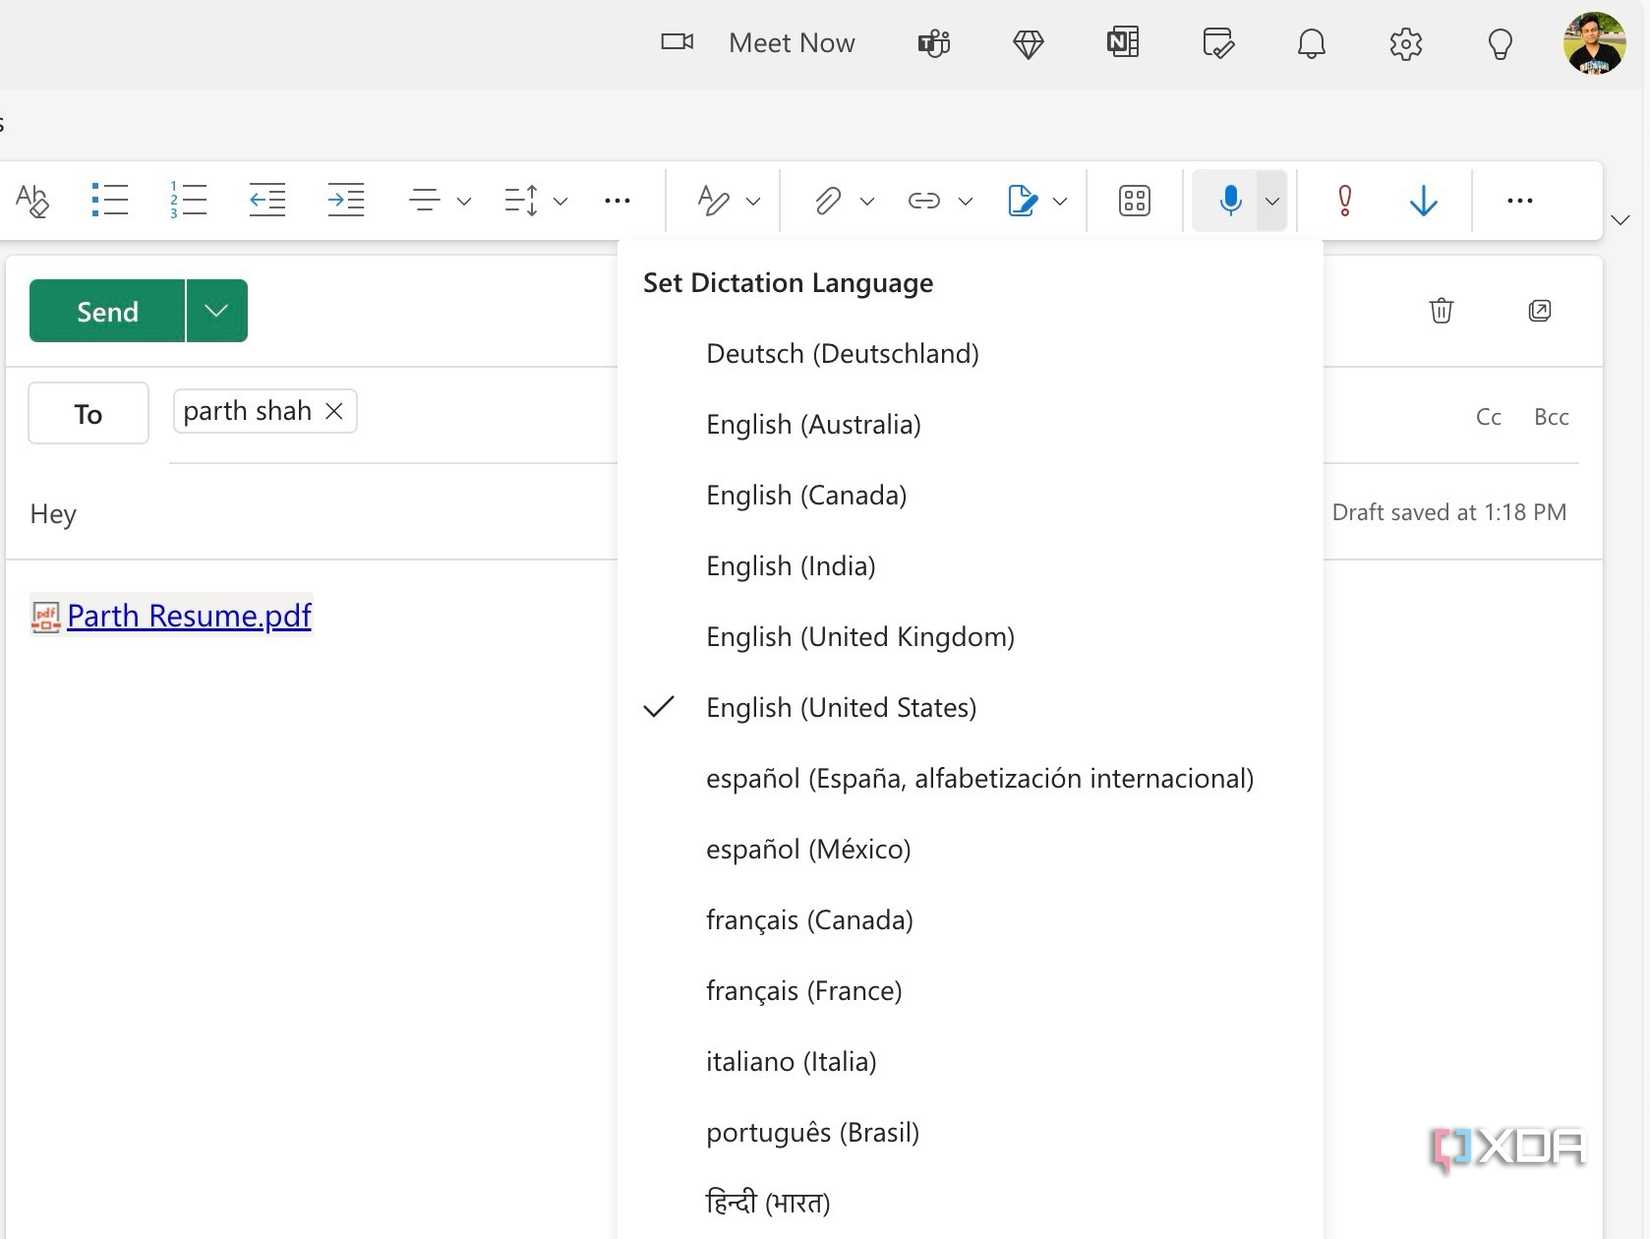Image resolution: width=1650 pixels, height=1239 pixels.
Task: Increase the paragraph indent
Action: click(x=346, y=200)
